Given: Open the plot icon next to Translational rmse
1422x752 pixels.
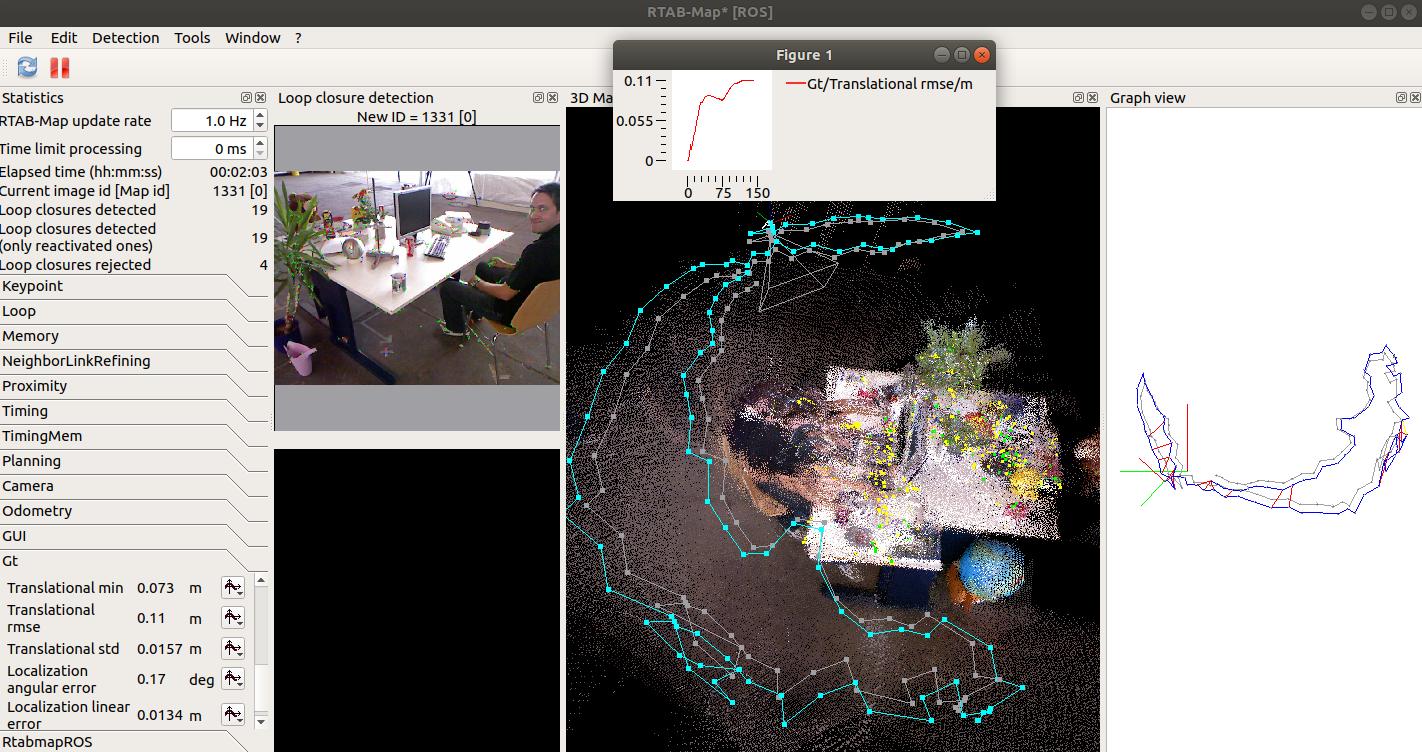Looking at the screenshot, I should click(232, 618).
